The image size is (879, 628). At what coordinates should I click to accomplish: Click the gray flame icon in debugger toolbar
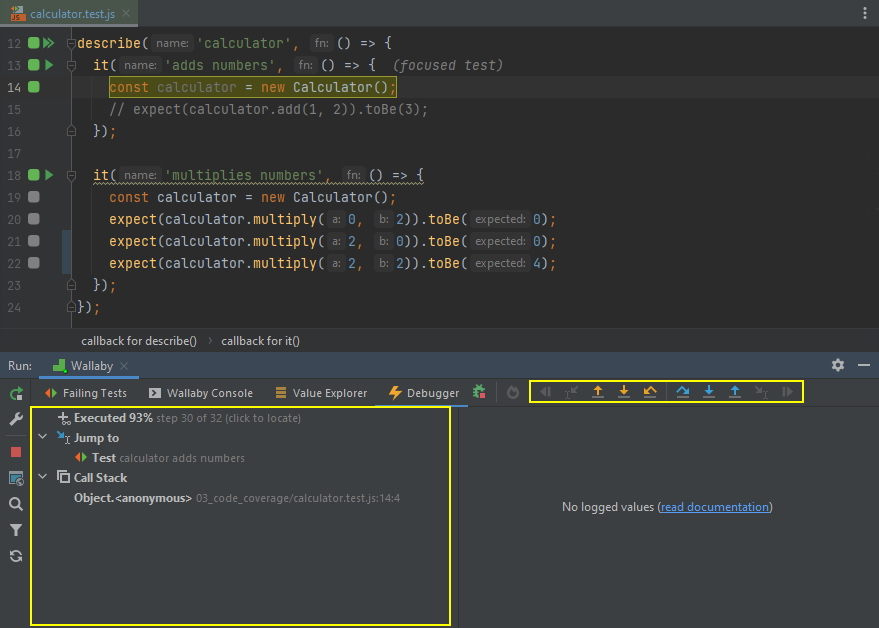[513, 392]
